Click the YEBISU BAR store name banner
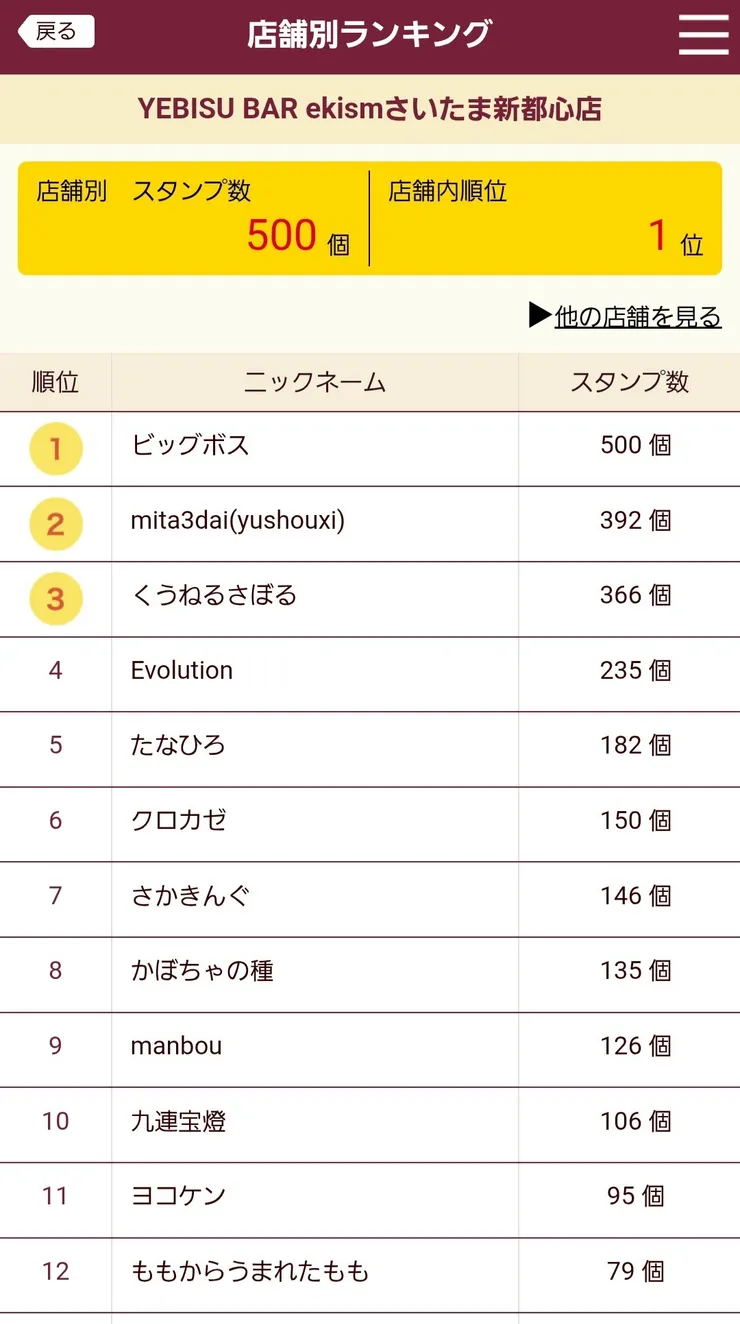This screenshot has width=740, height=1324. [x=370, y=109]
